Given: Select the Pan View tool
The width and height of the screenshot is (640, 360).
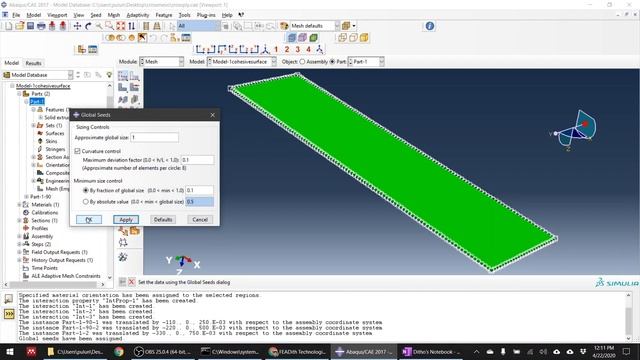Looking at the screenshot, I should pos(77,26).
